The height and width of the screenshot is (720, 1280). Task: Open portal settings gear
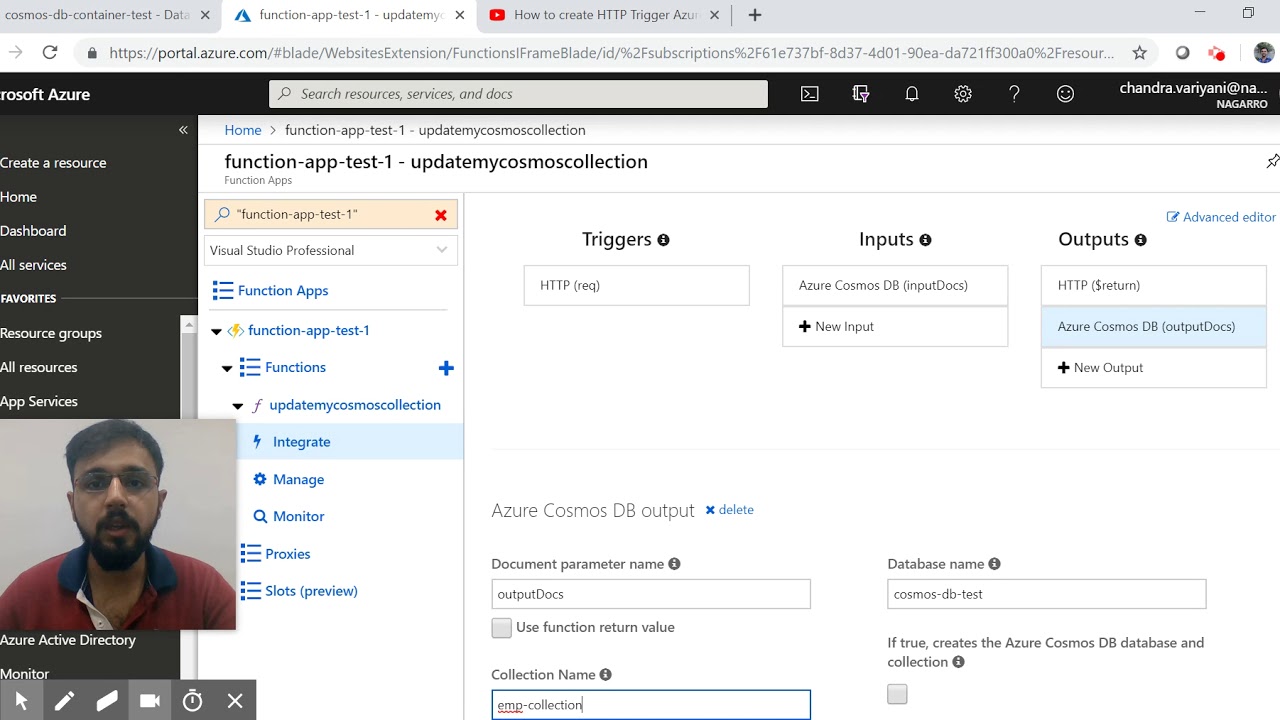click(x=963, y=94)
